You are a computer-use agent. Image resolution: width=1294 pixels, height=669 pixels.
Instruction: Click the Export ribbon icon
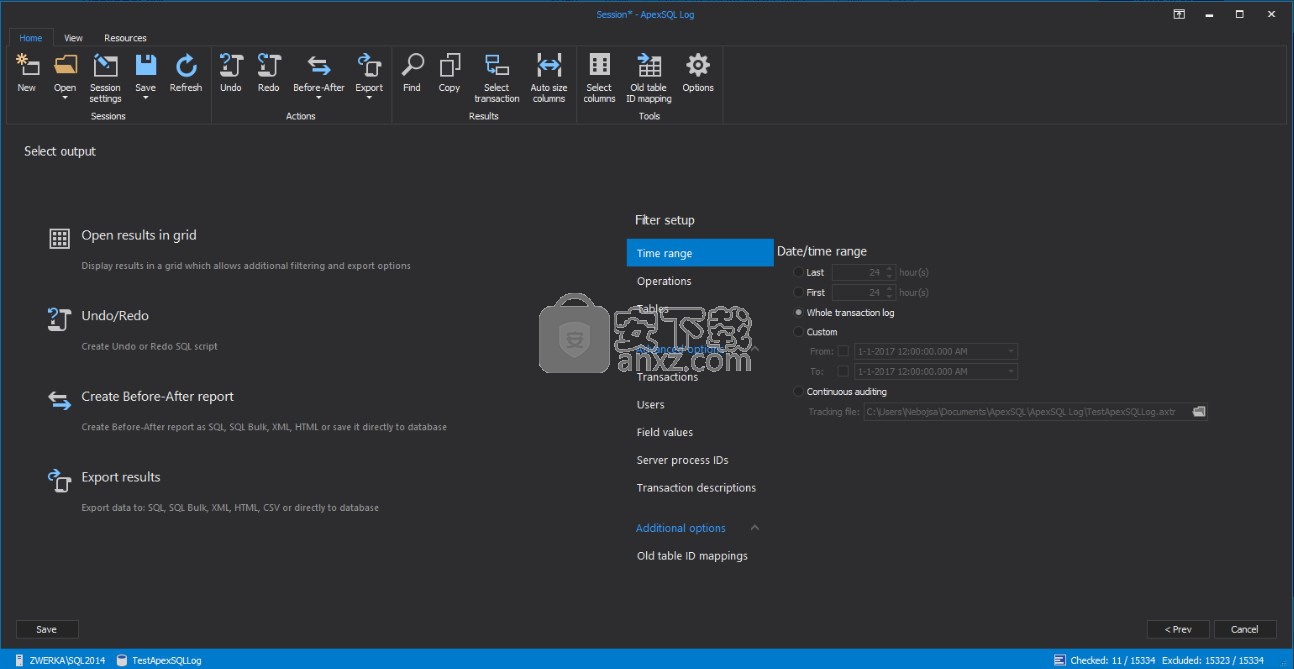(x=369, y=66)
